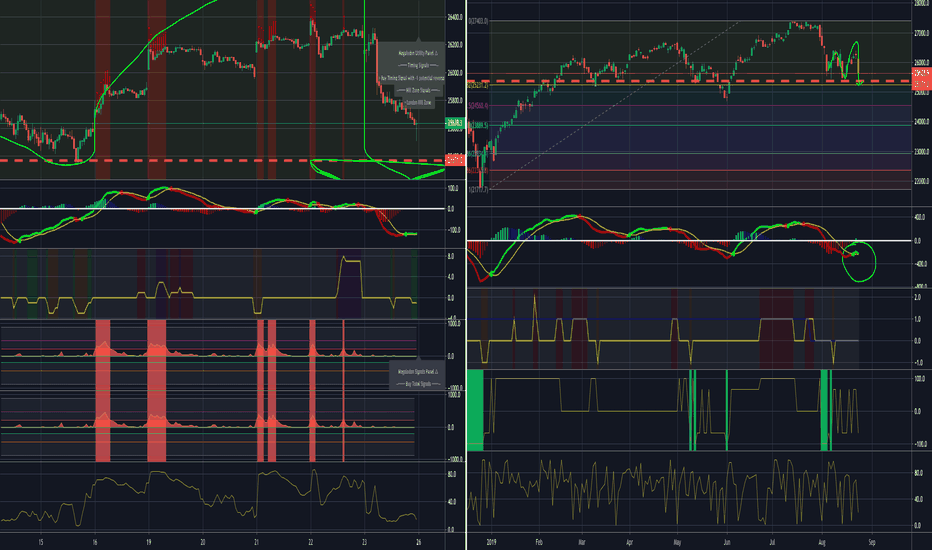The width and height of the screenshot is (932, 550).
Task: Click the 27000.0 value on right chart axis
Action: tap(921, 33)
